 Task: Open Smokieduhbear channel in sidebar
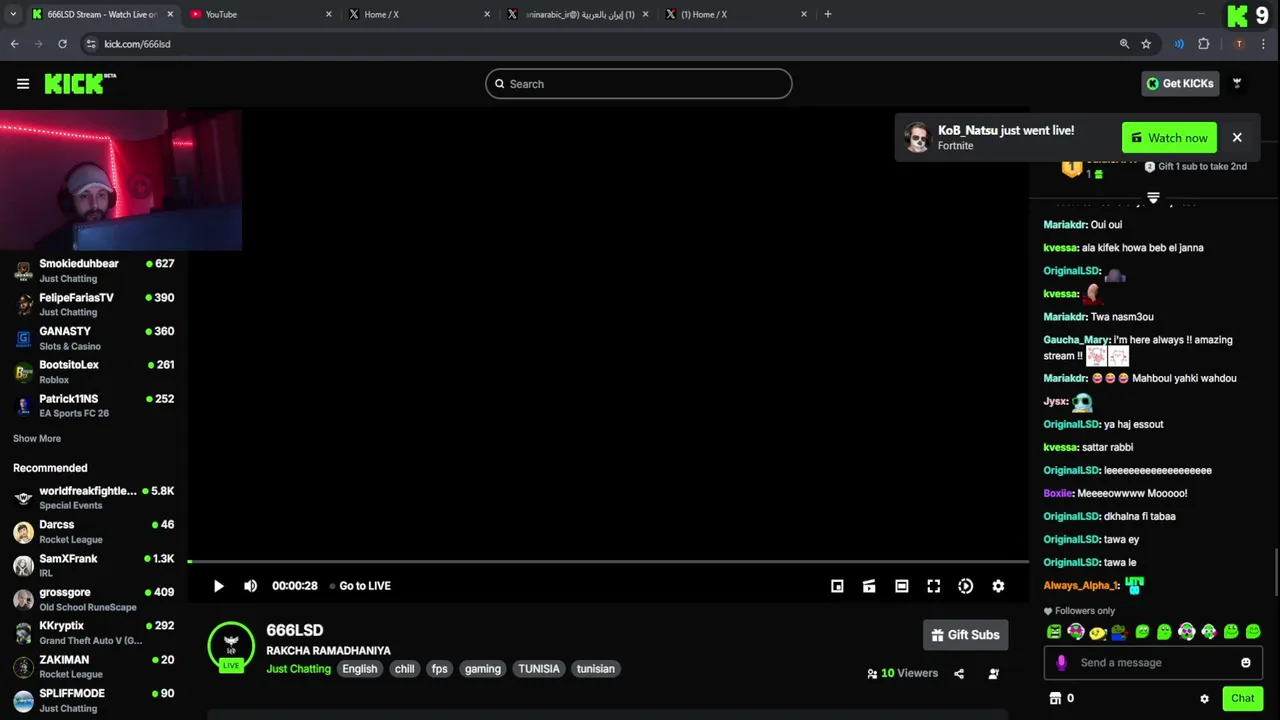click(94, 271)
